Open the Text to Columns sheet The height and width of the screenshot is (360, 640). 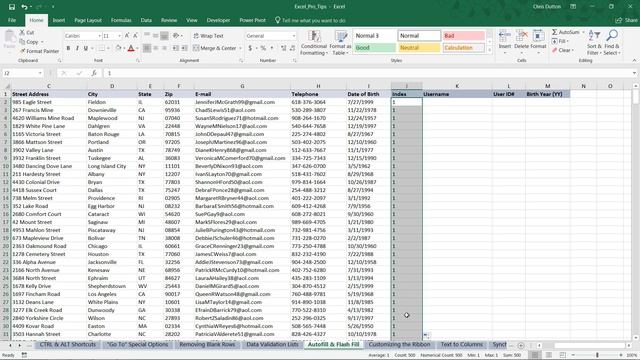pos(461,344)
